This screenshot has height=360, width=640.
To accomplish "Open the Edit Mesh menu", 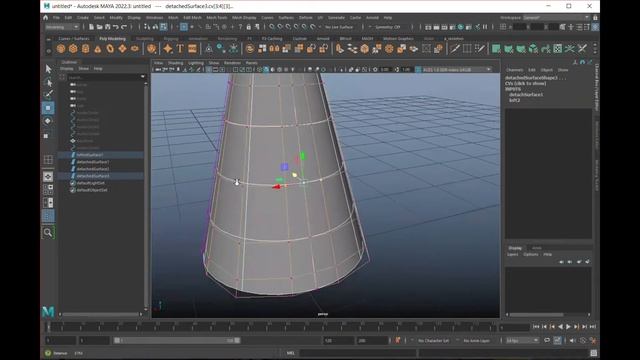I will click(x=192, y=18).
